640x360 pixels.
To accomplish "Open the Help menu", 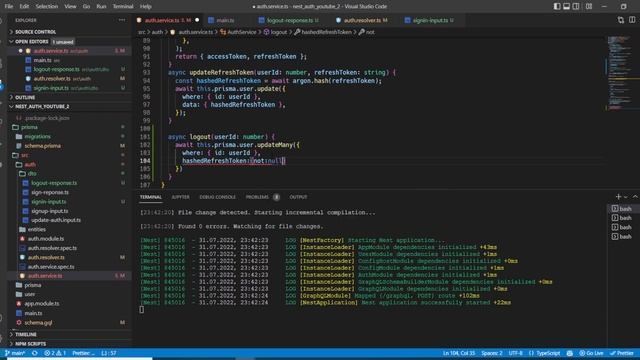I will click(x=145, y=7).
